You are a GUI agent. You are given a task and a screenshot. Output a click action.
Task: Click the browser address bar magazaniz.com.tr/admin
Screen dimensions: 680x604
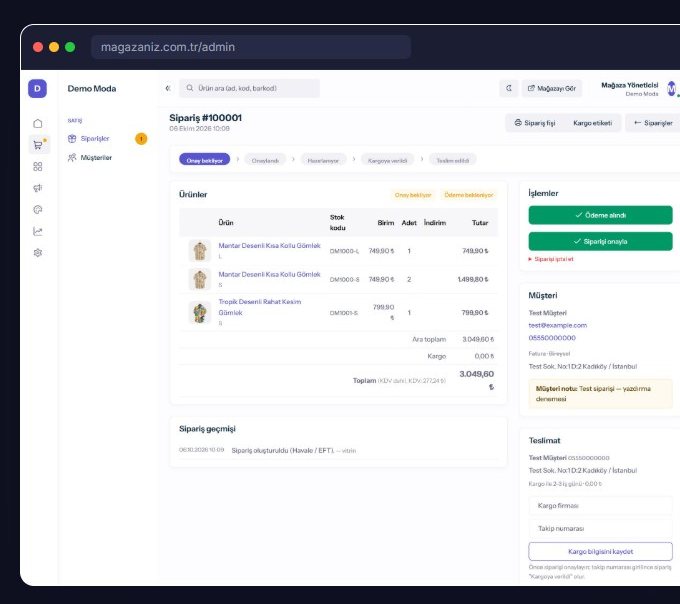coord(251,47)
